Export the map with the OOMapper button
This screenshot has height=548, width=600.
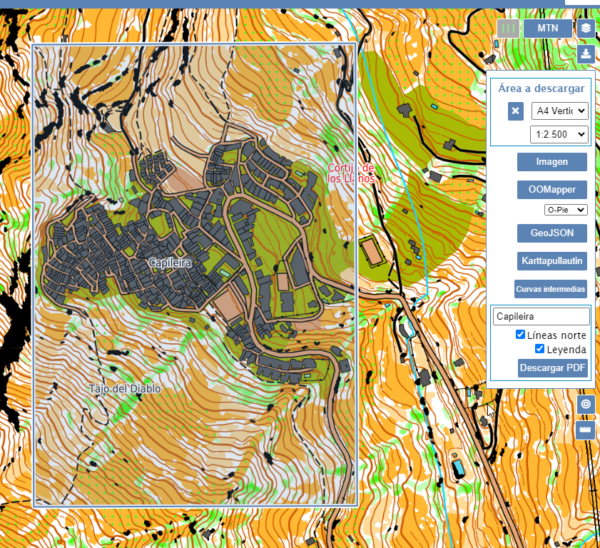point(552,189)
